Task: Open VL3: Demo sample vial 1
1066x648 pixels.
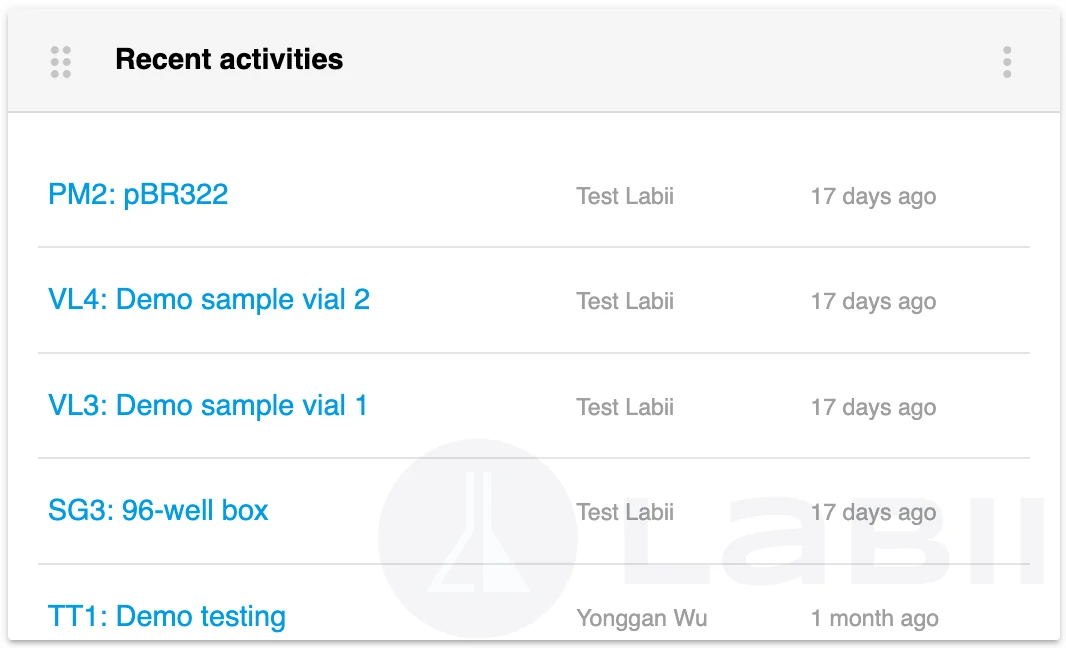Action: 208,405
